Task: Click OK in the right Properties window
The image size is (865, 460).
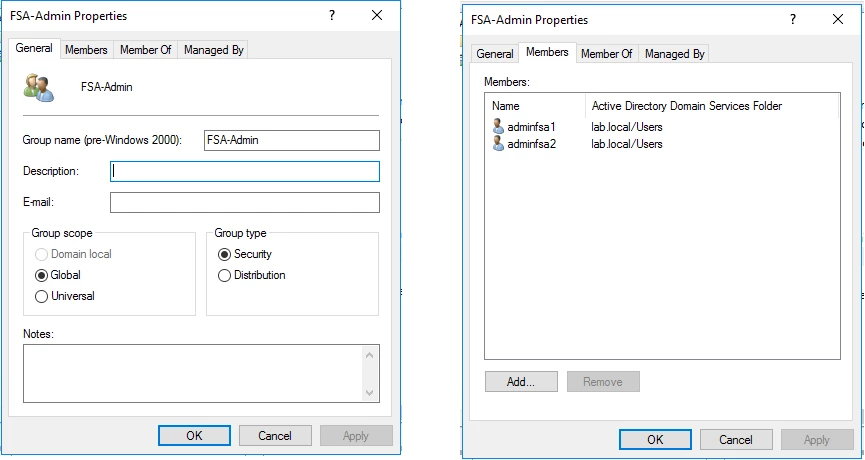Action: tap(655, 440)
